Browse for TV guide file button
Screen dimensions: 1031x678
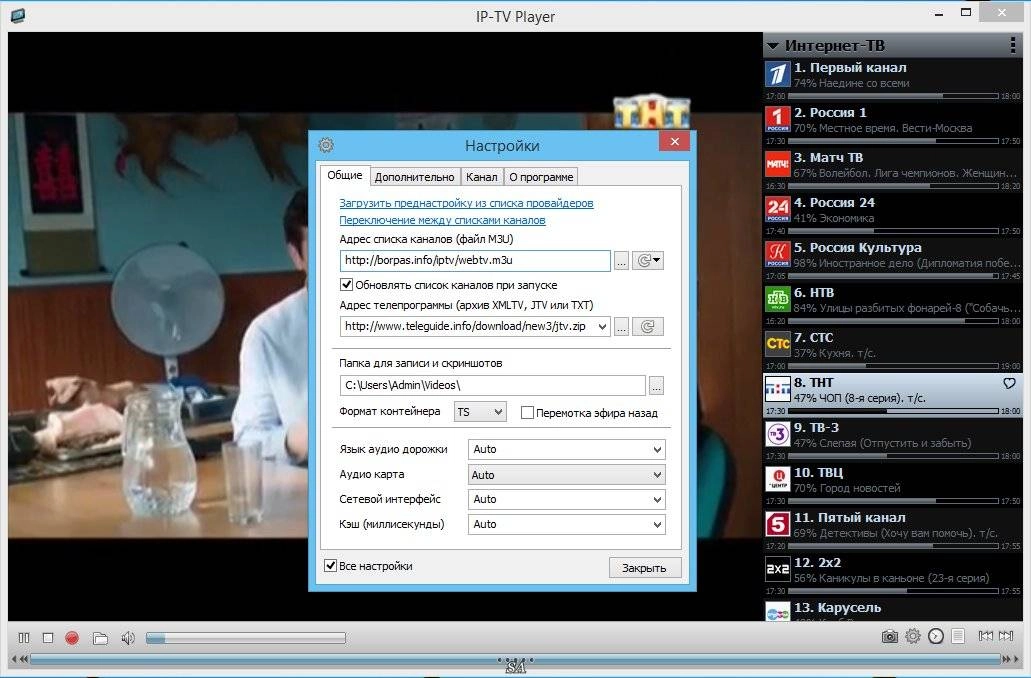tap(621, 327)
